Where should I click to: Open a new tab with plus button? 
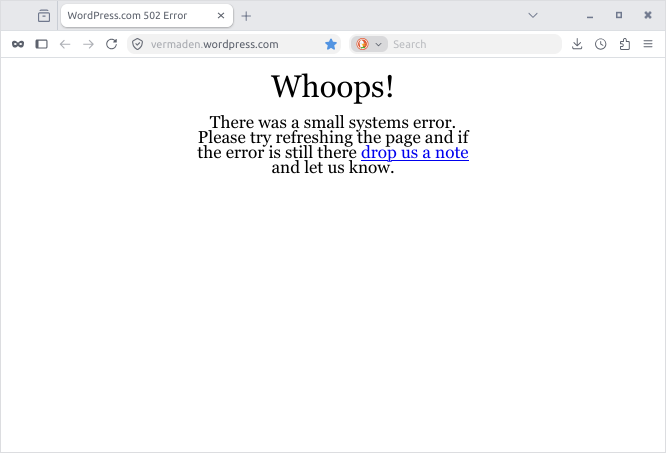pos(246,16)
